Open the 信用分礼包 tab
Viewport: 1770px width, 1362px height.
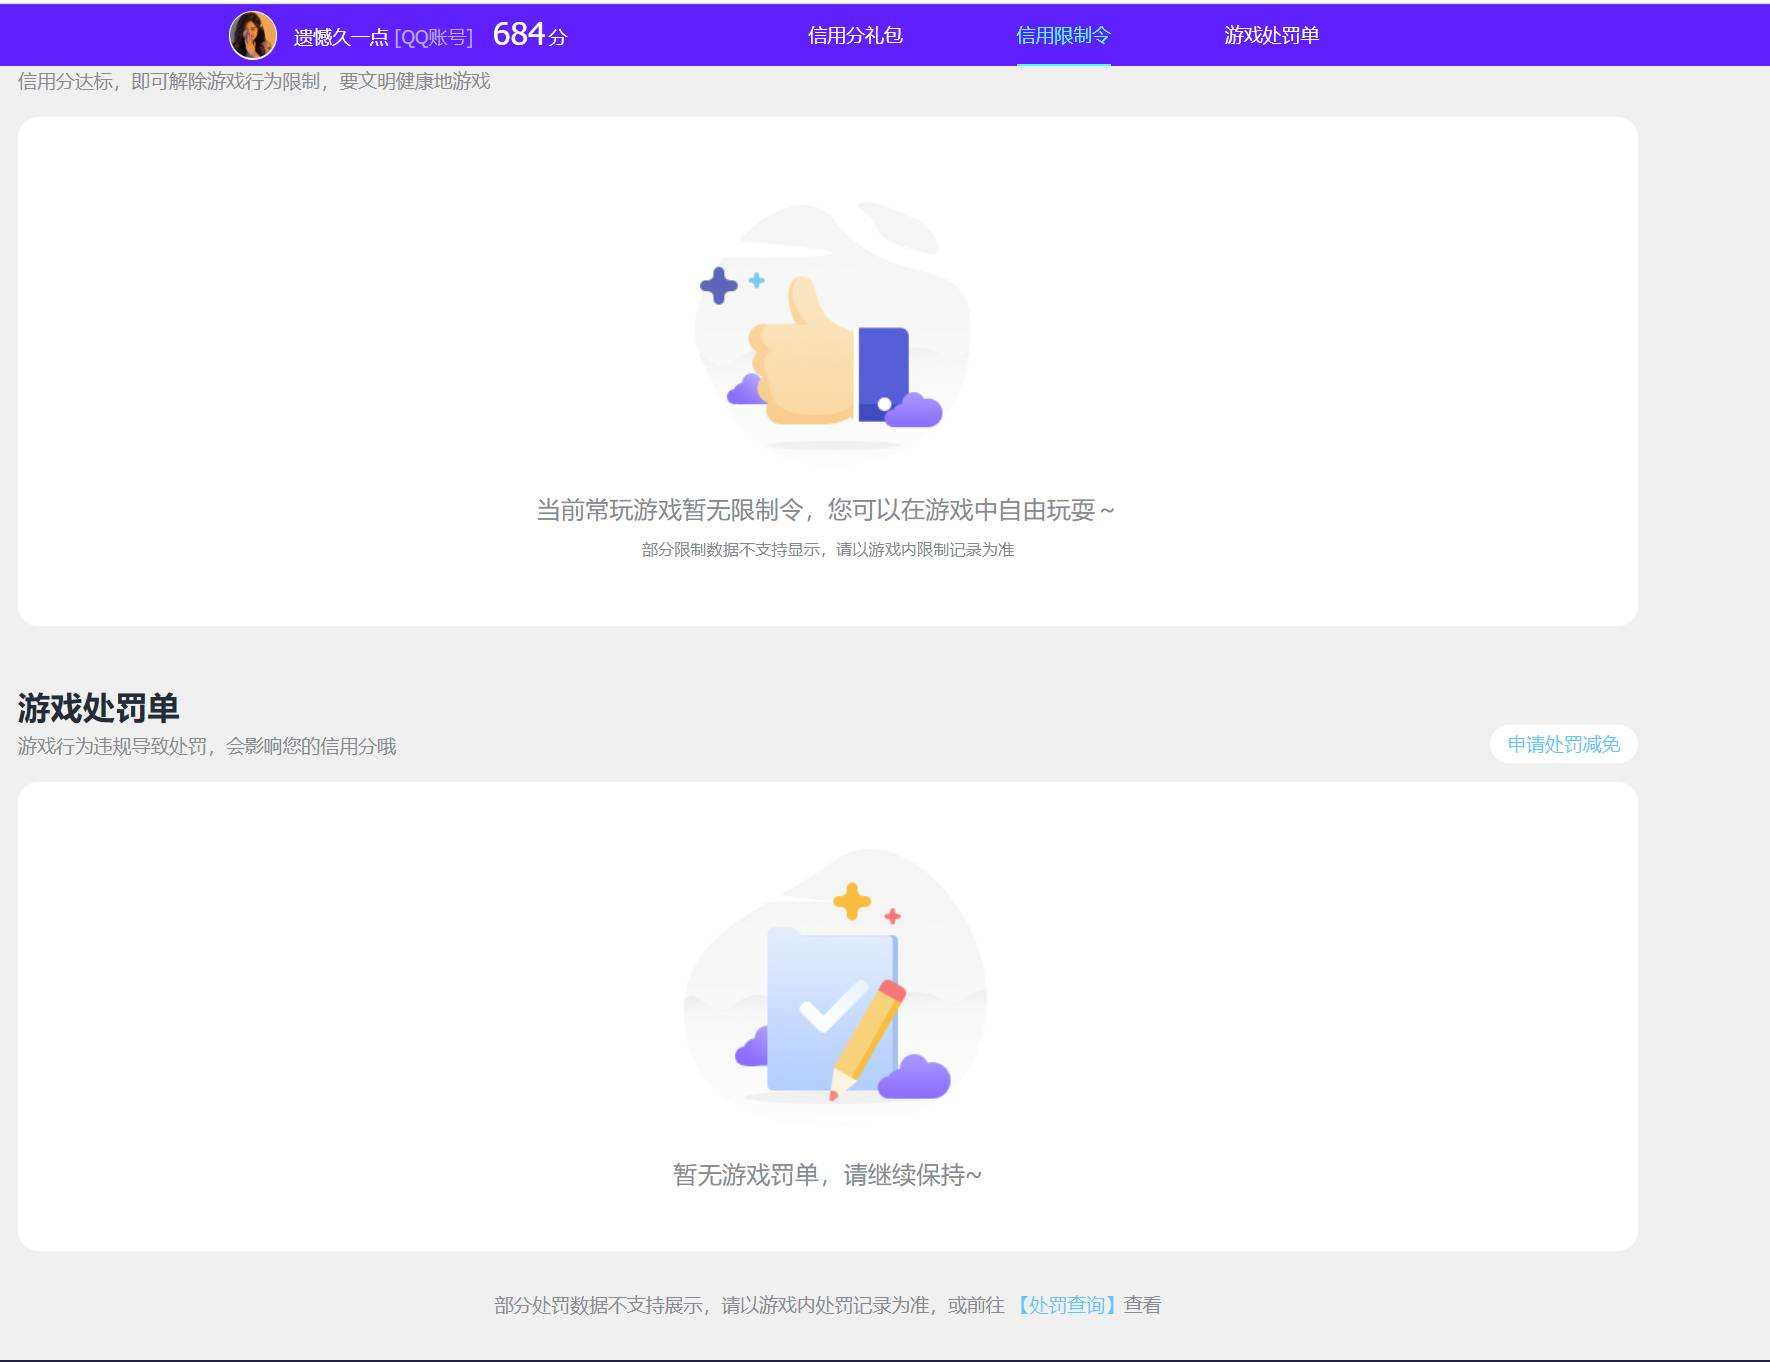click(855, 35)
